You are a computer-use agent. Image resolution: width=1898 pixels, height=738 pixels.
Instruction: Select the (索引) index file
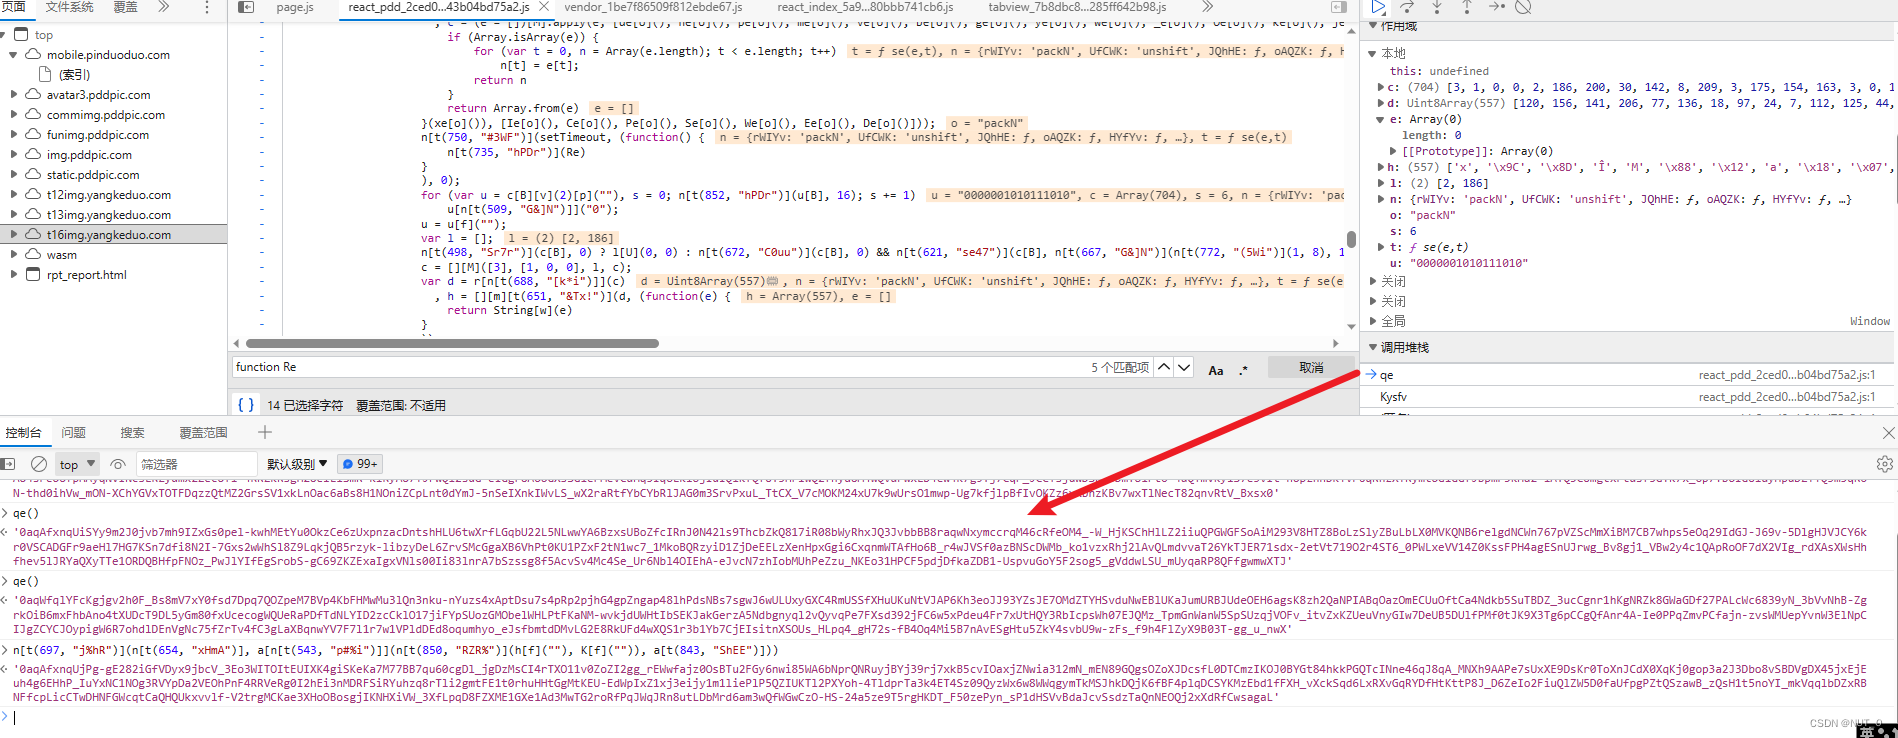point(74,75)
